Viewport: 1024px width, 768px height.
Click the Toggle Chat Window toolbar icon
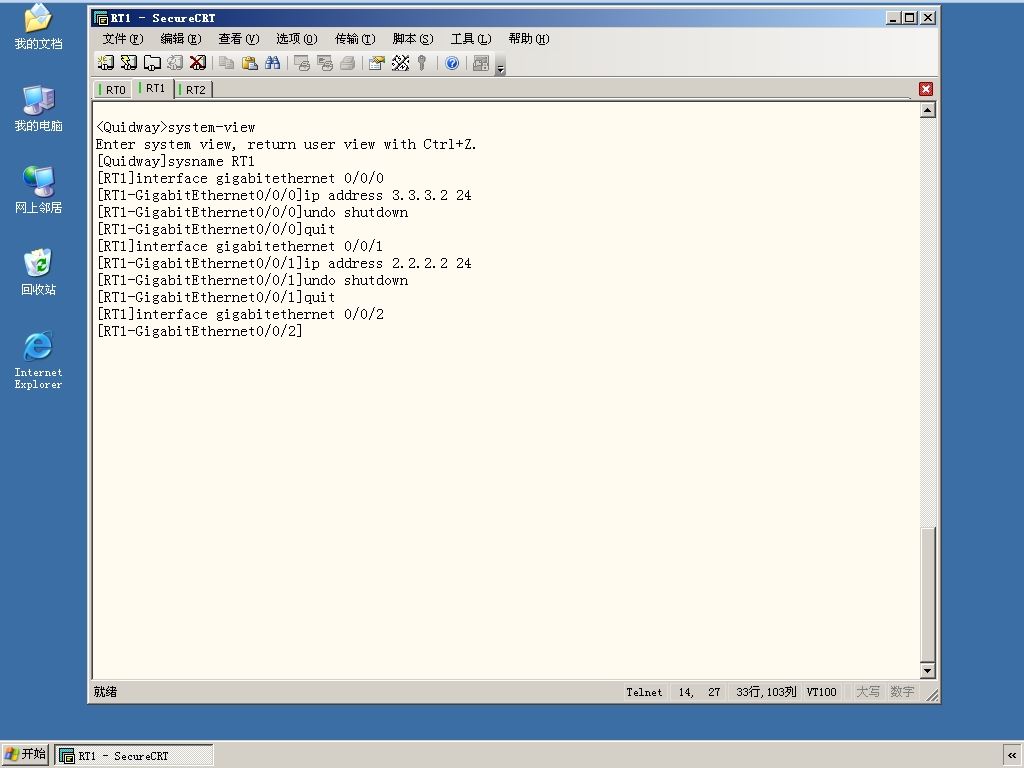pos(481,63)
